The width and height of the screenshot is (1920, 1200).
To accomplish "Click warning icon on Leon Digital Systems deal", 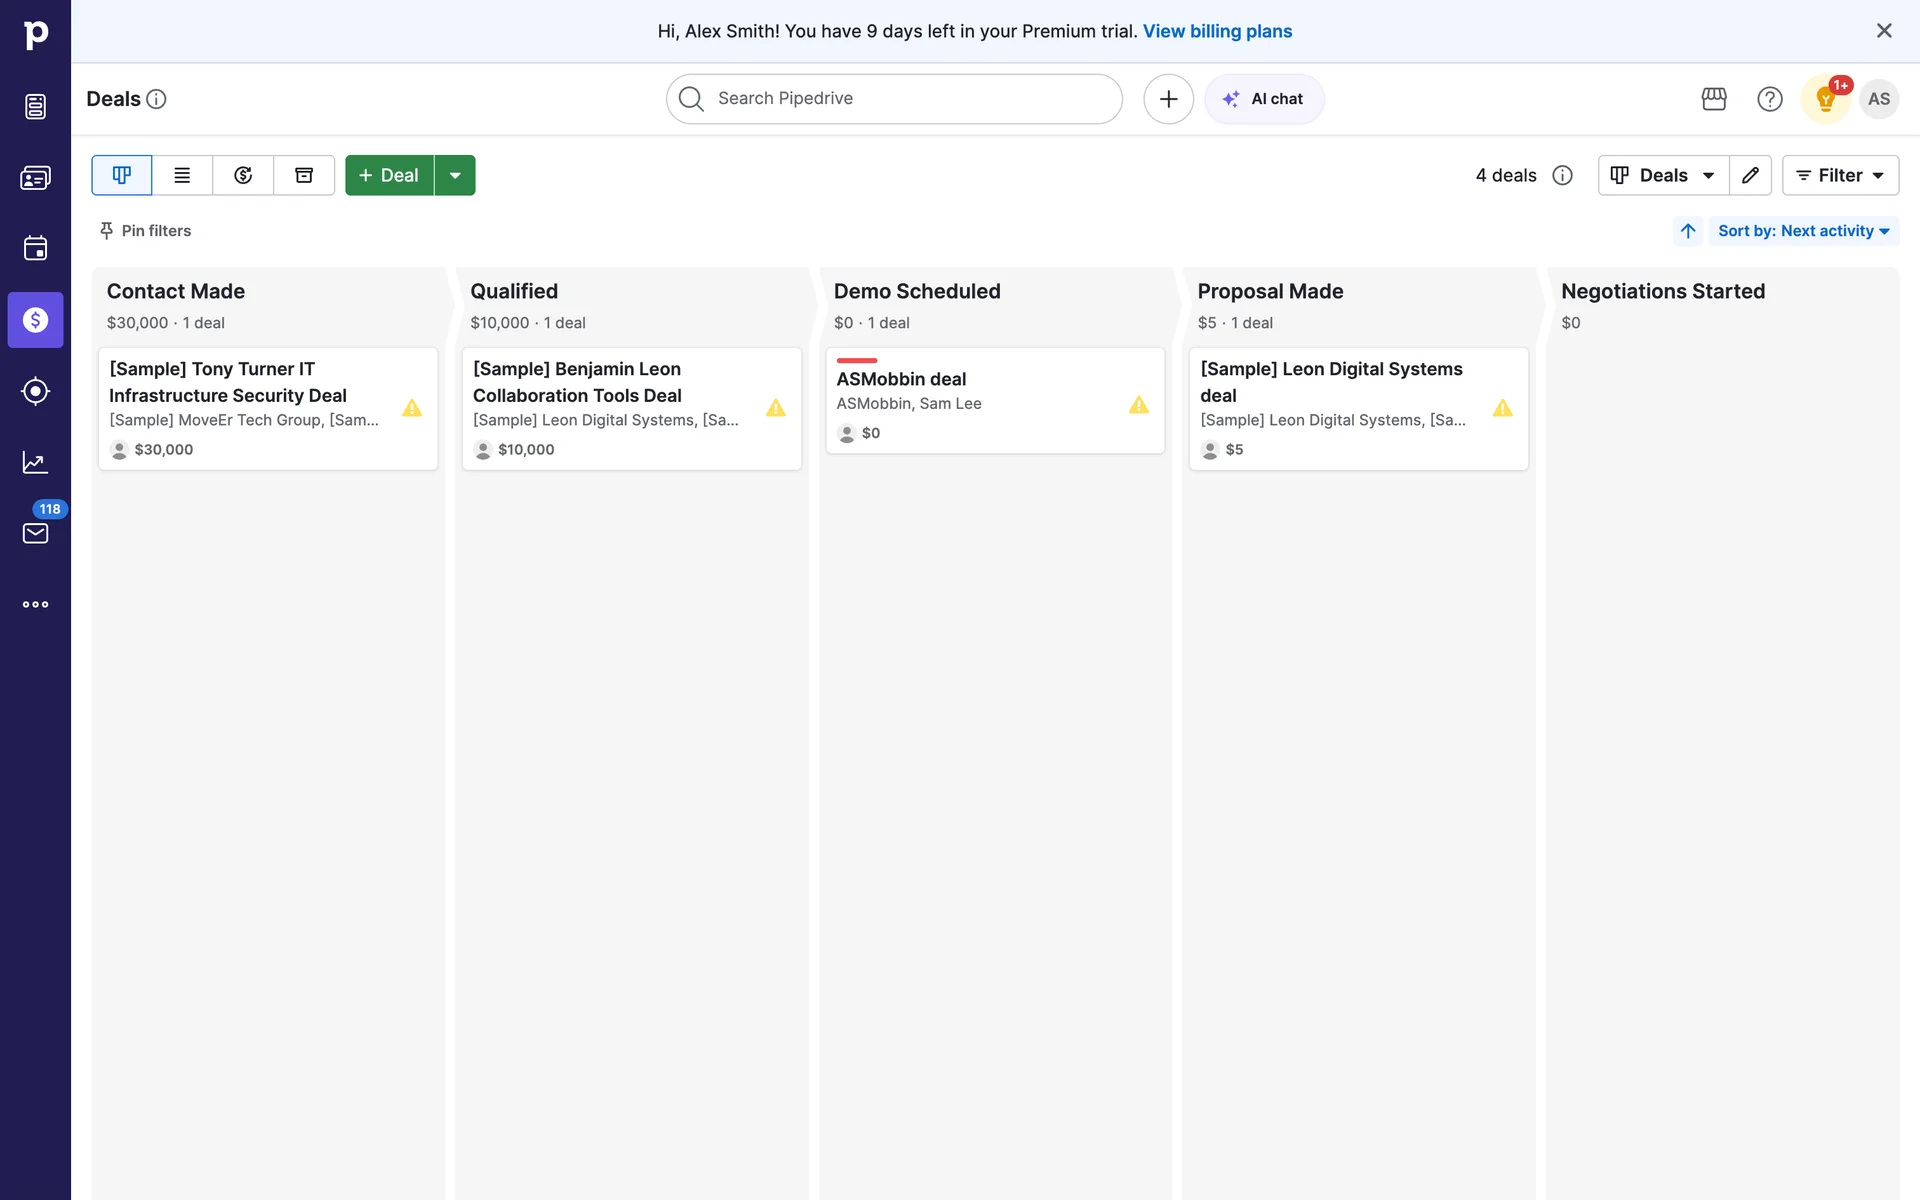I will click(x=1503, y=408).
